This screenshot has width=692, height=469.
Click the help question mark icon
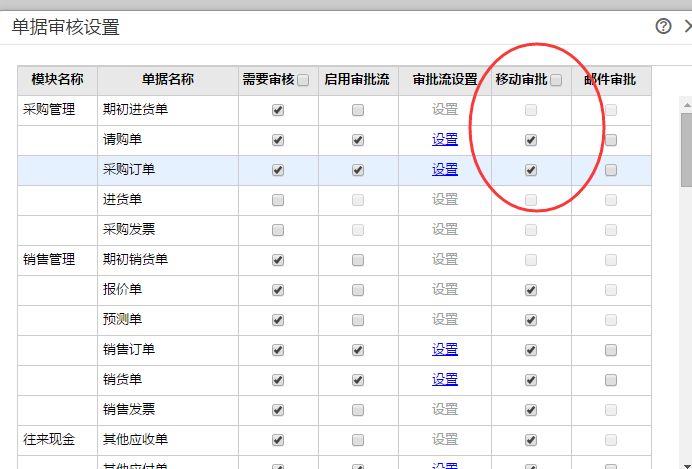pyautogui.click(x=663, y=27)
